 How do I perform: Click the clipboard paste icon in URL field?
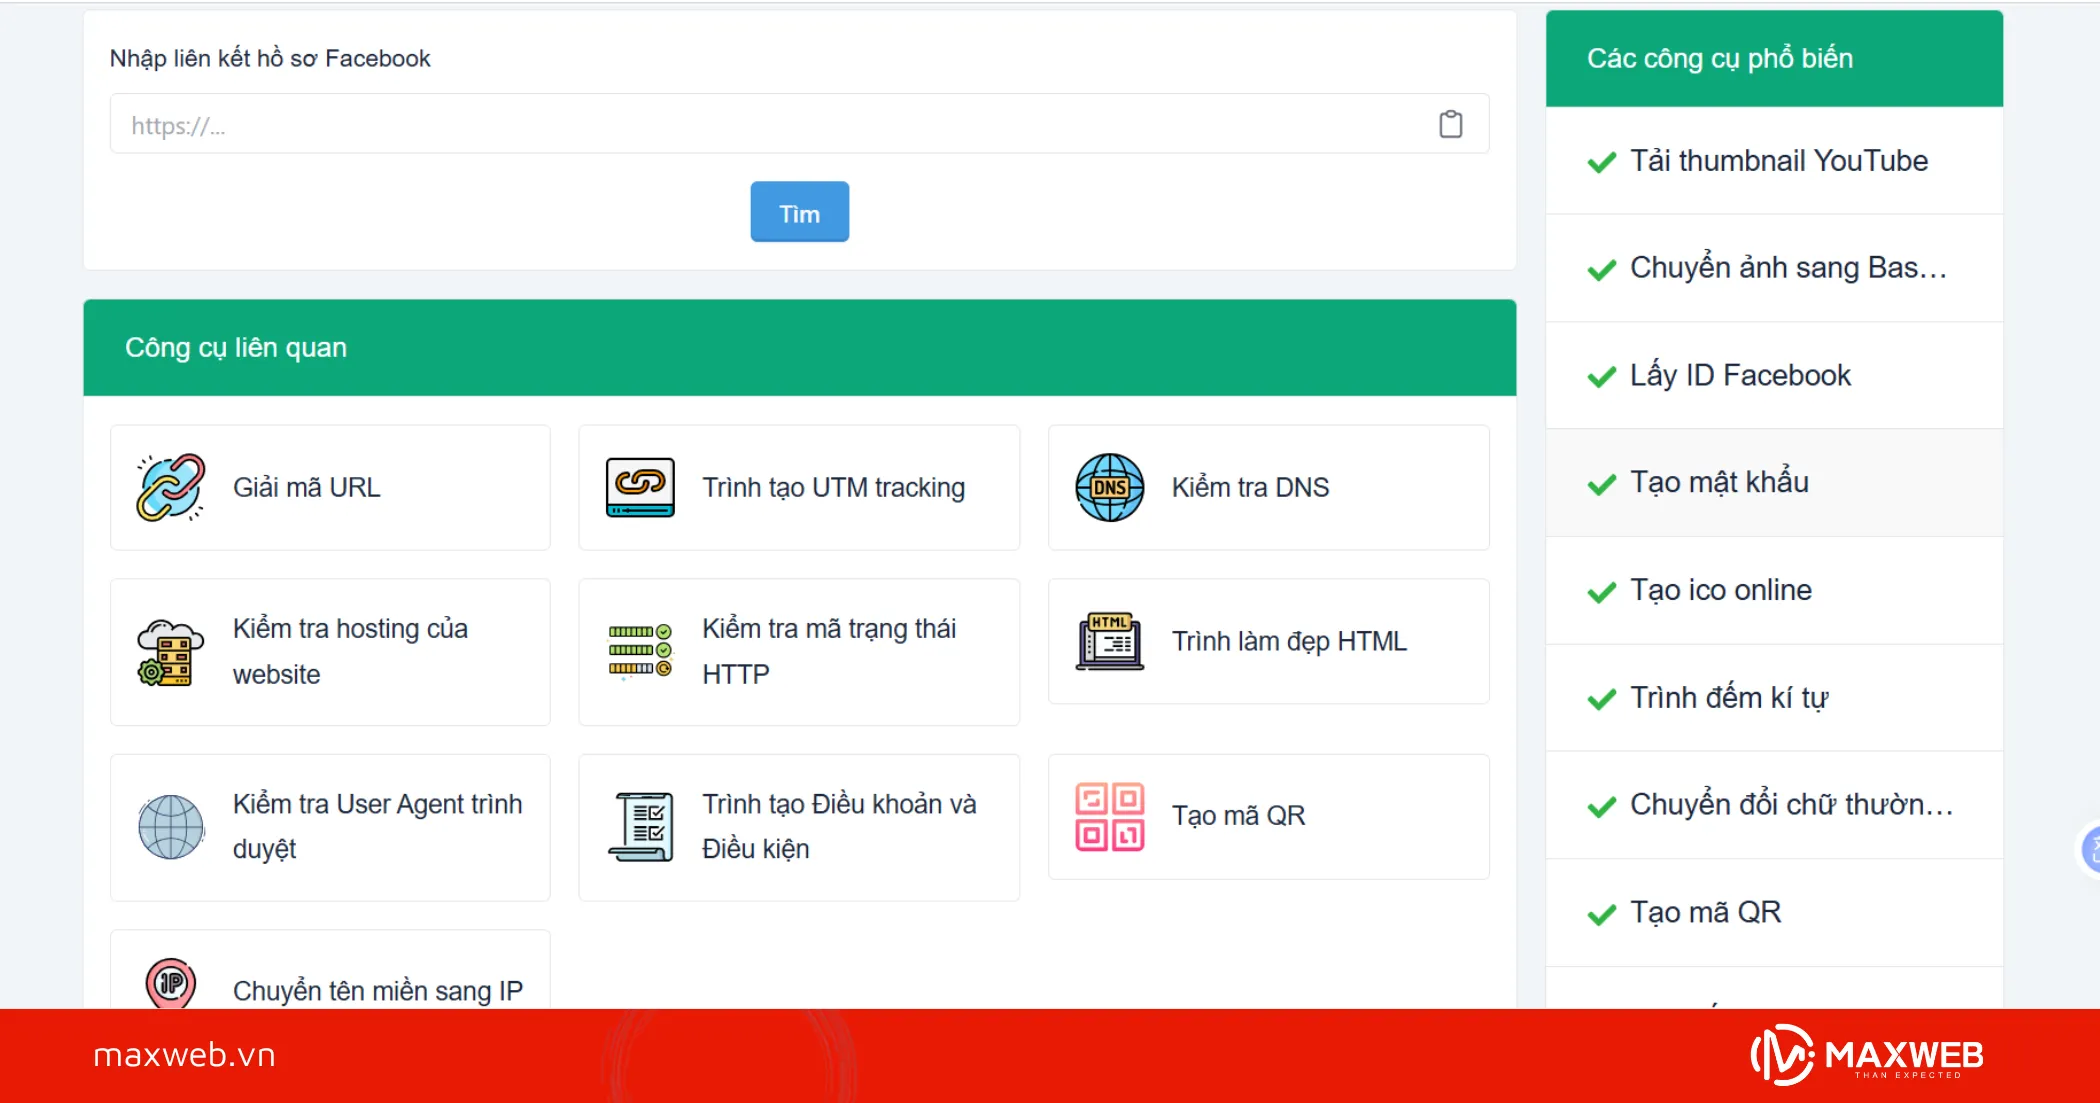tap(1450, 124)
